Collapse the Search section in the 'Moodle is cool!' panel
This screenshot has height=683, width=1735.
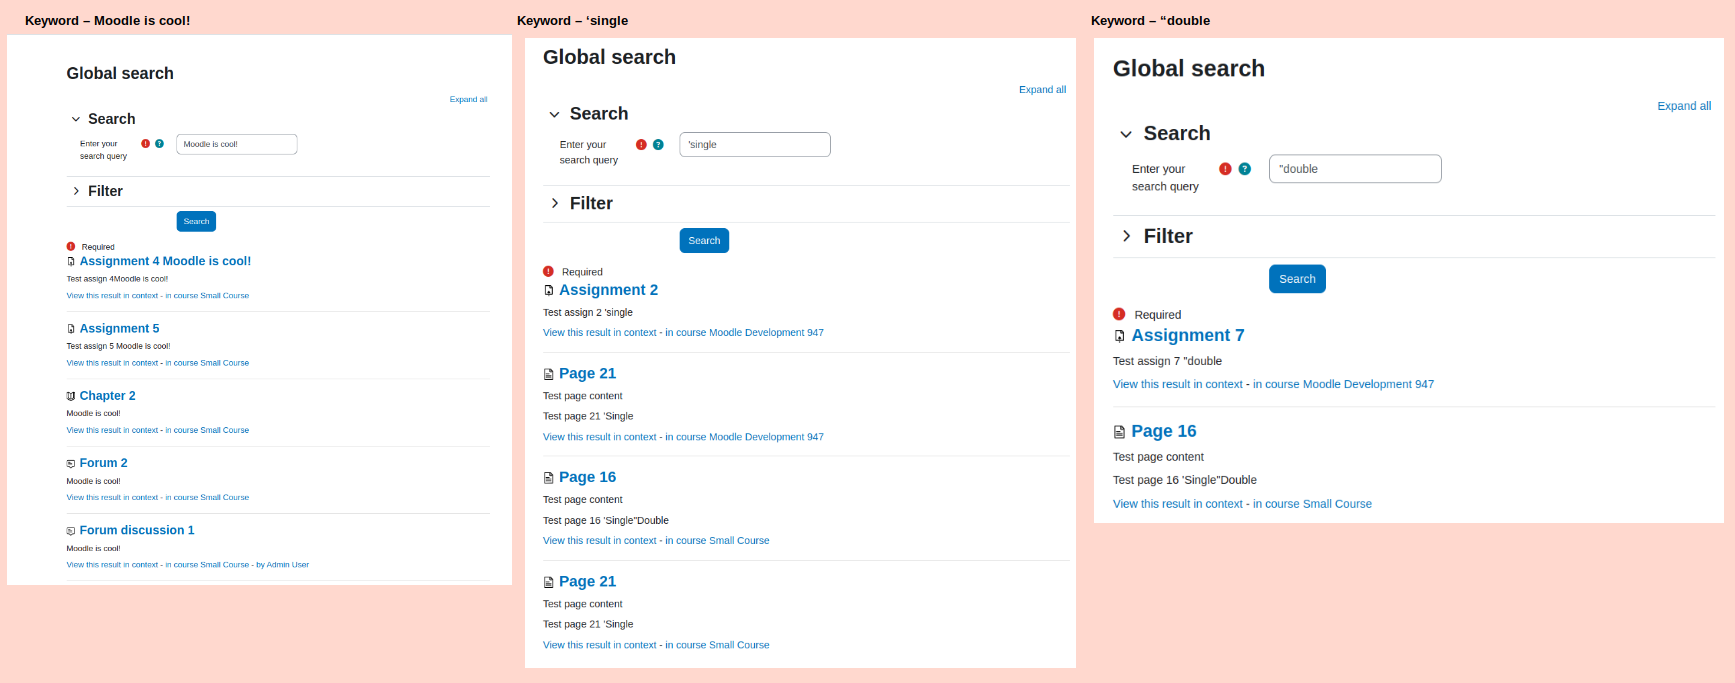(76, 119)
